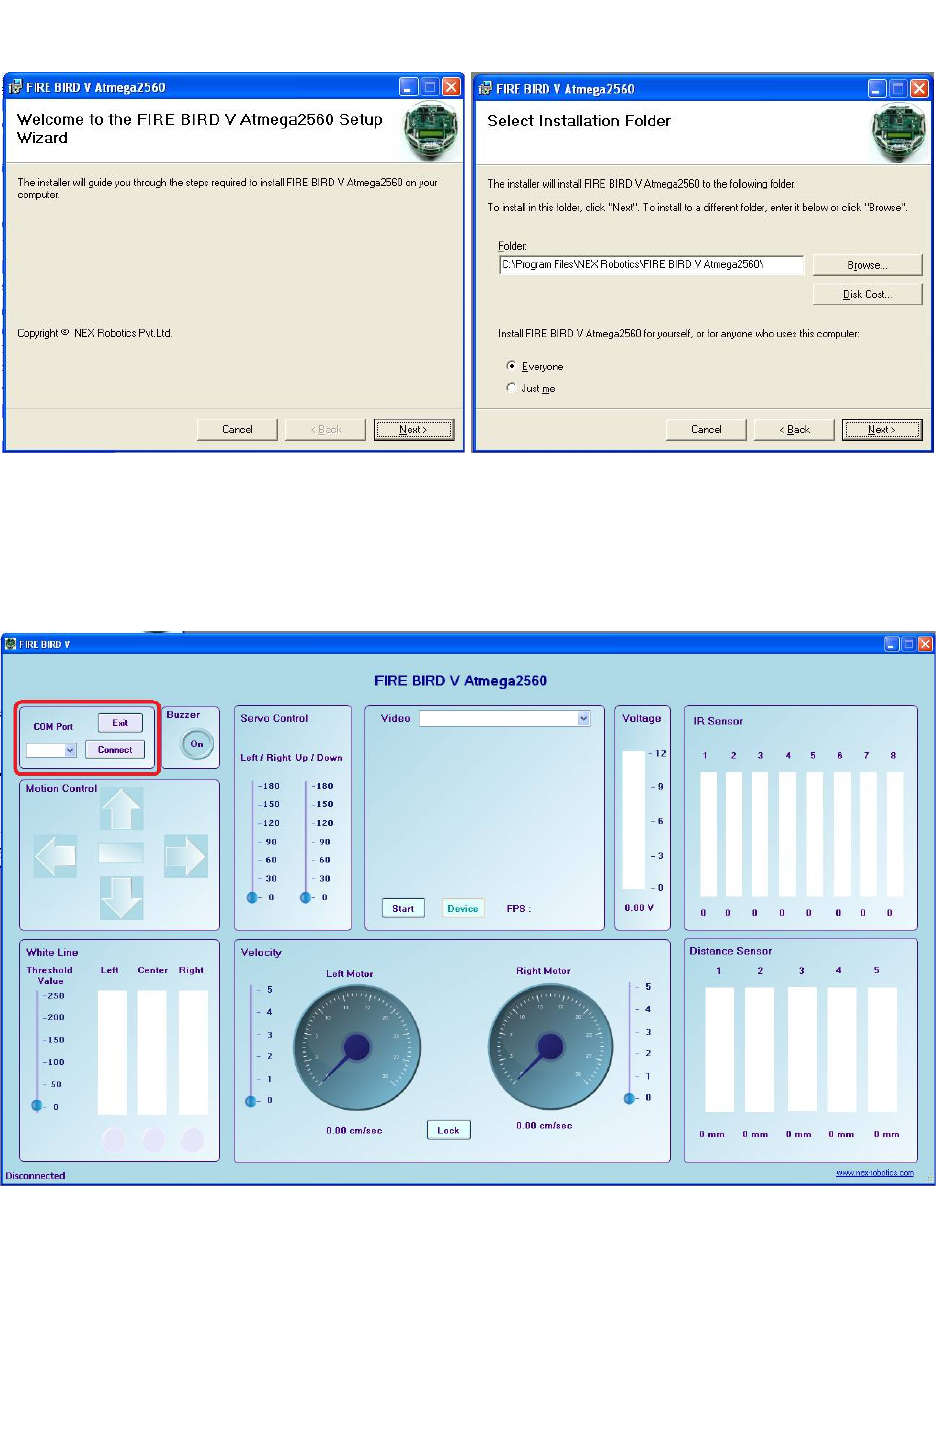
Task: Click the Lock button under Velocity
Action: (449, 1130)
